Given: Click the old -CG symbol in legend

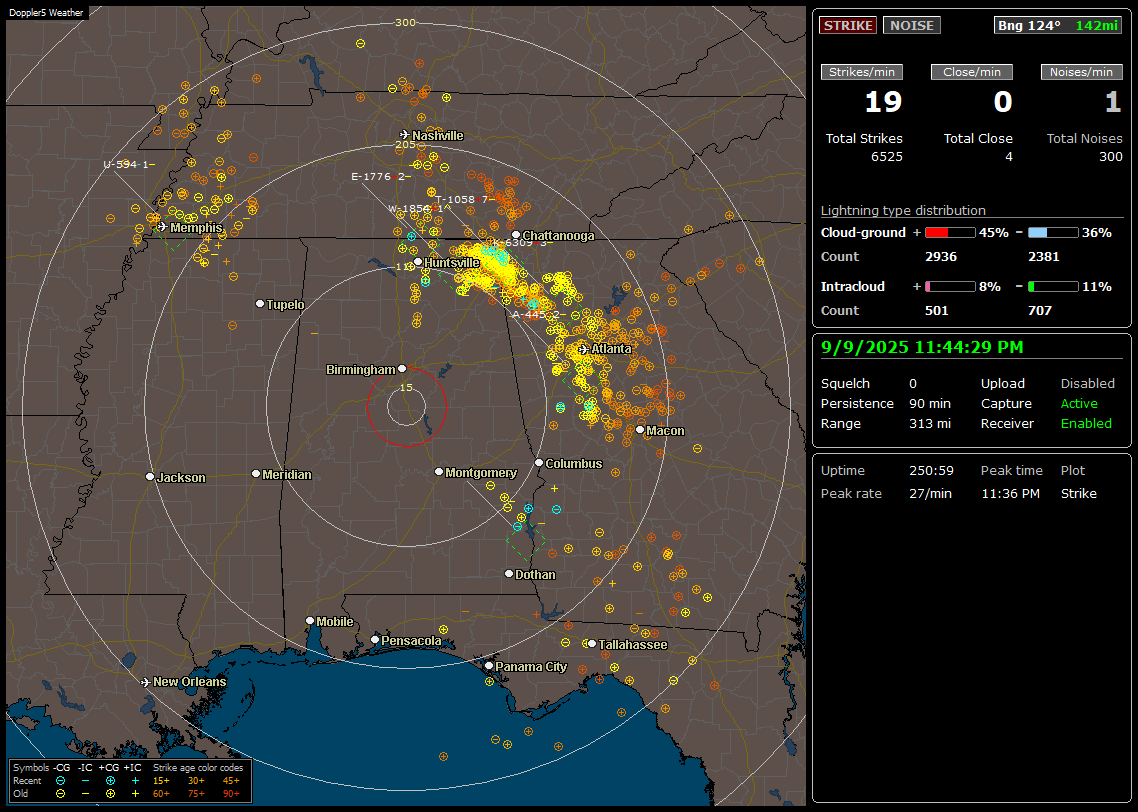Looking at the screenshot, I should [61, 794].
